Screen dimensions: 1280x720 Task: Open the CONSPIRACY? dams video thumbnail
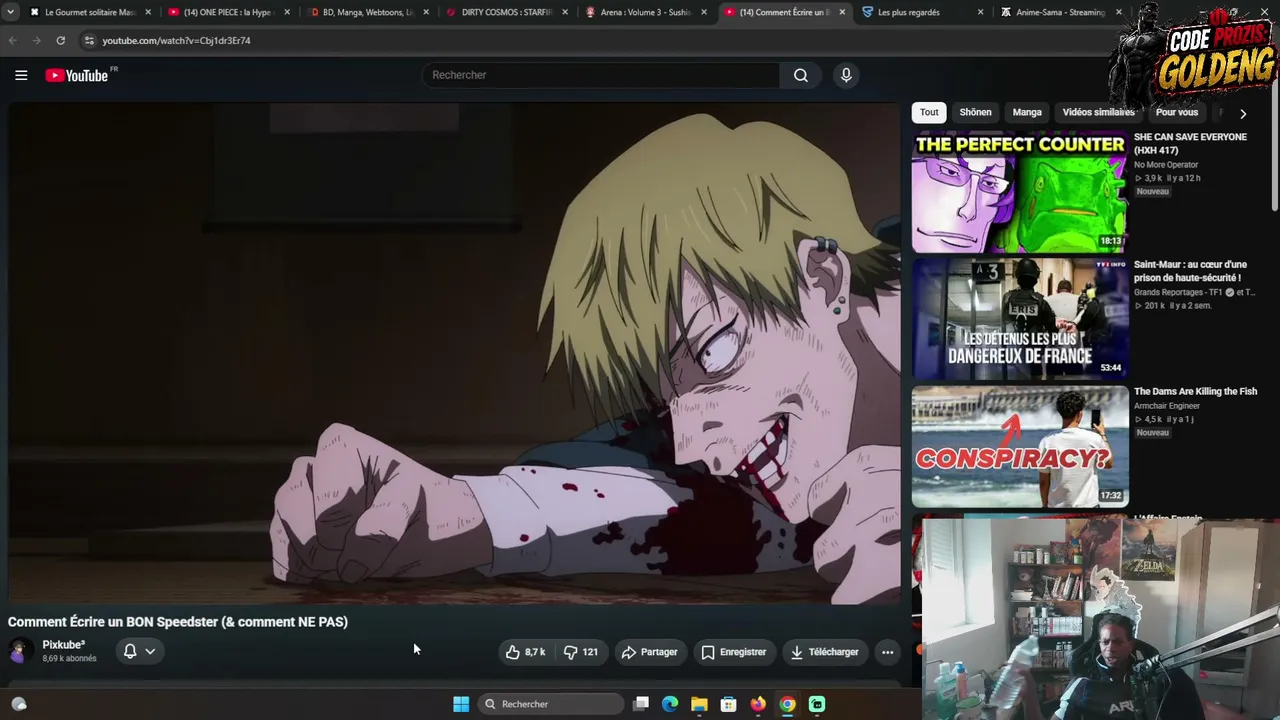click(x=1019, y=446)
